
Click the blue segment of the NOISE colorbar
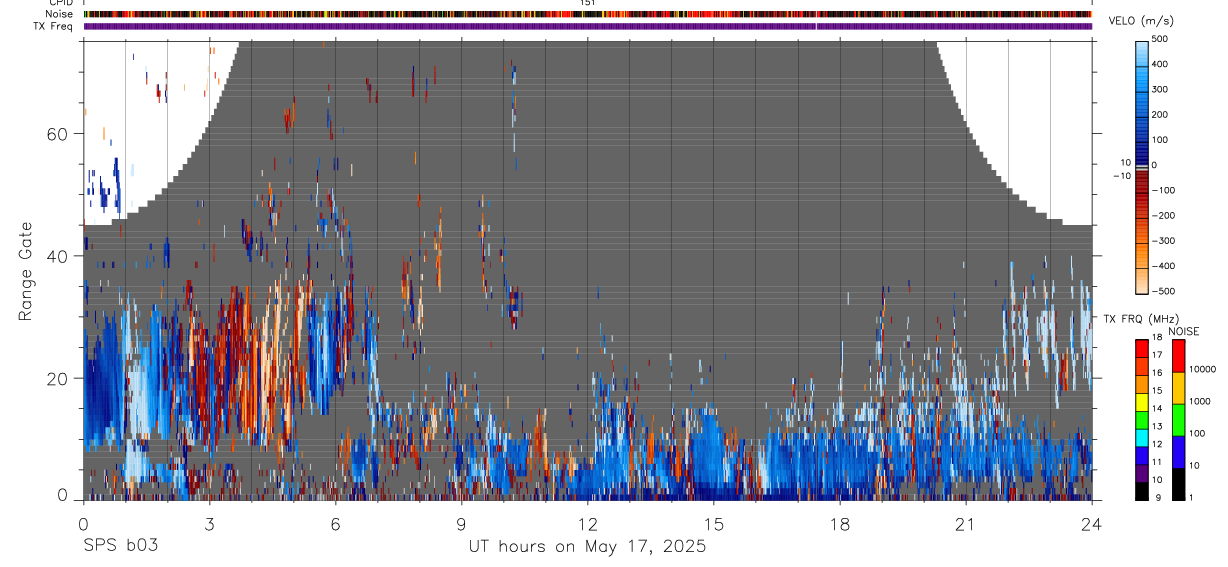(x=1178, y=451)
